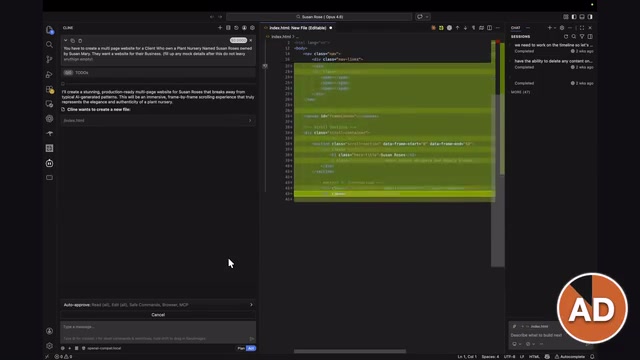Open the Accounts icon at the activity bar bottom
This screenshot has height=360, width=640.
click(x=49, y=331)
